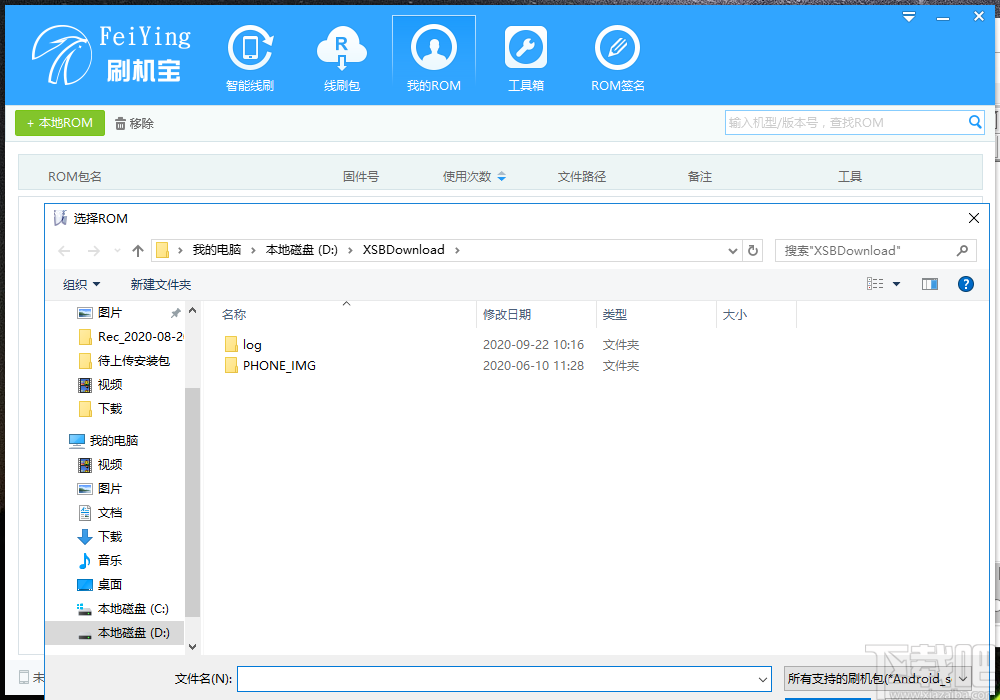The height and width of the screenshot is (700, 1000).
Task: Sort files by 名称 column
Action: pos(233,314)
